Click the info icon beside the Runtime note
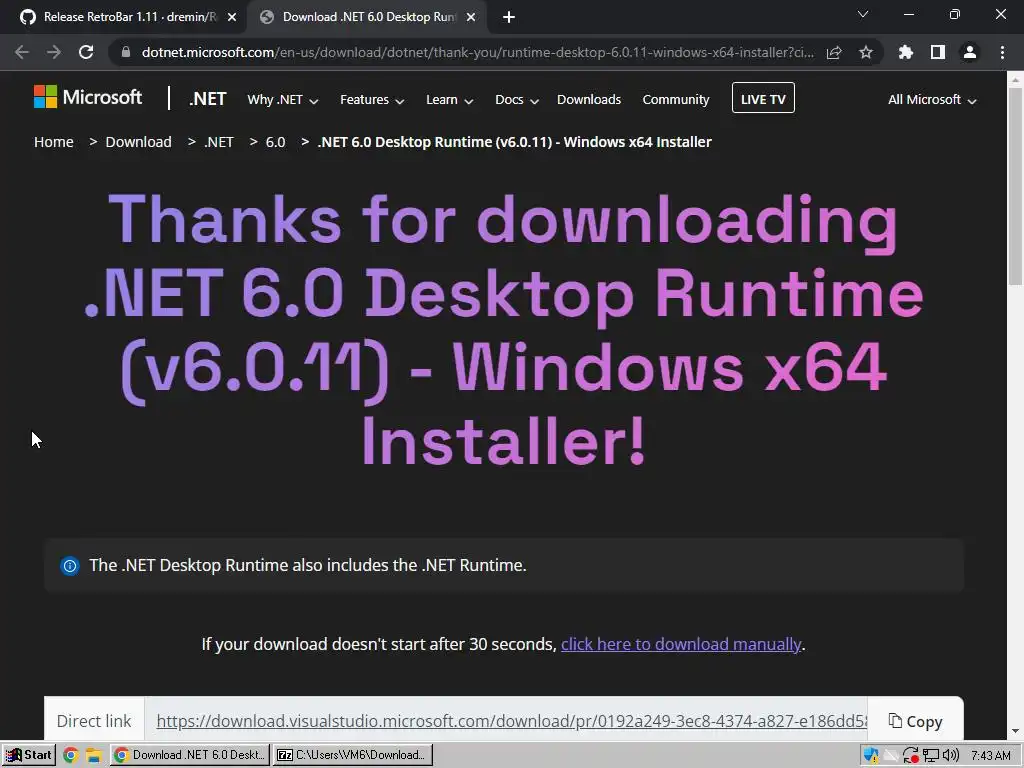 tap(69, 566)
